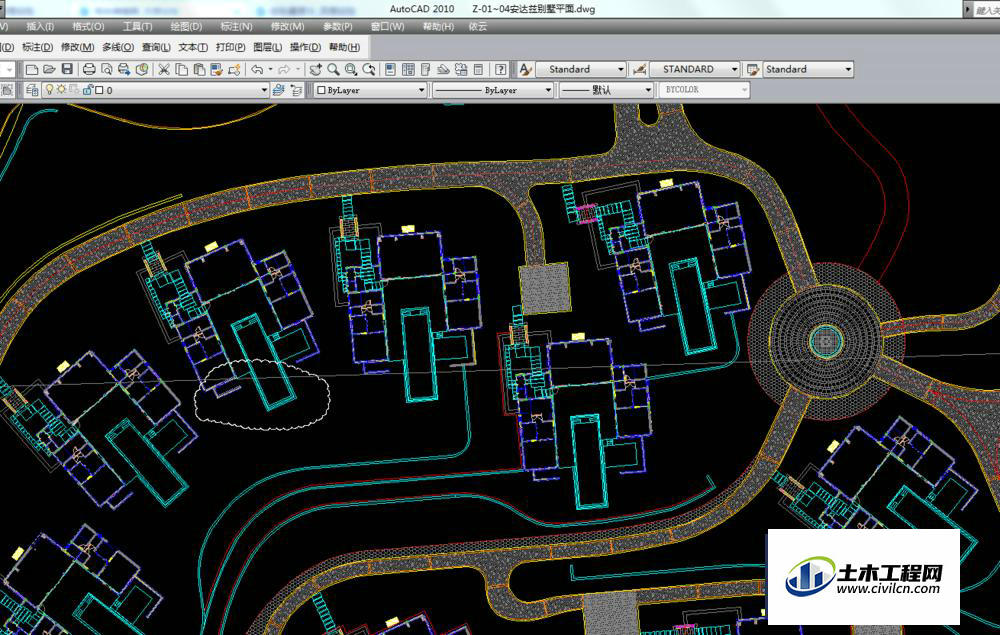Open the Markup Set Manager icon
This screenshot has height=635, width=1000.
pyautogui.click(x=460, y=69)
